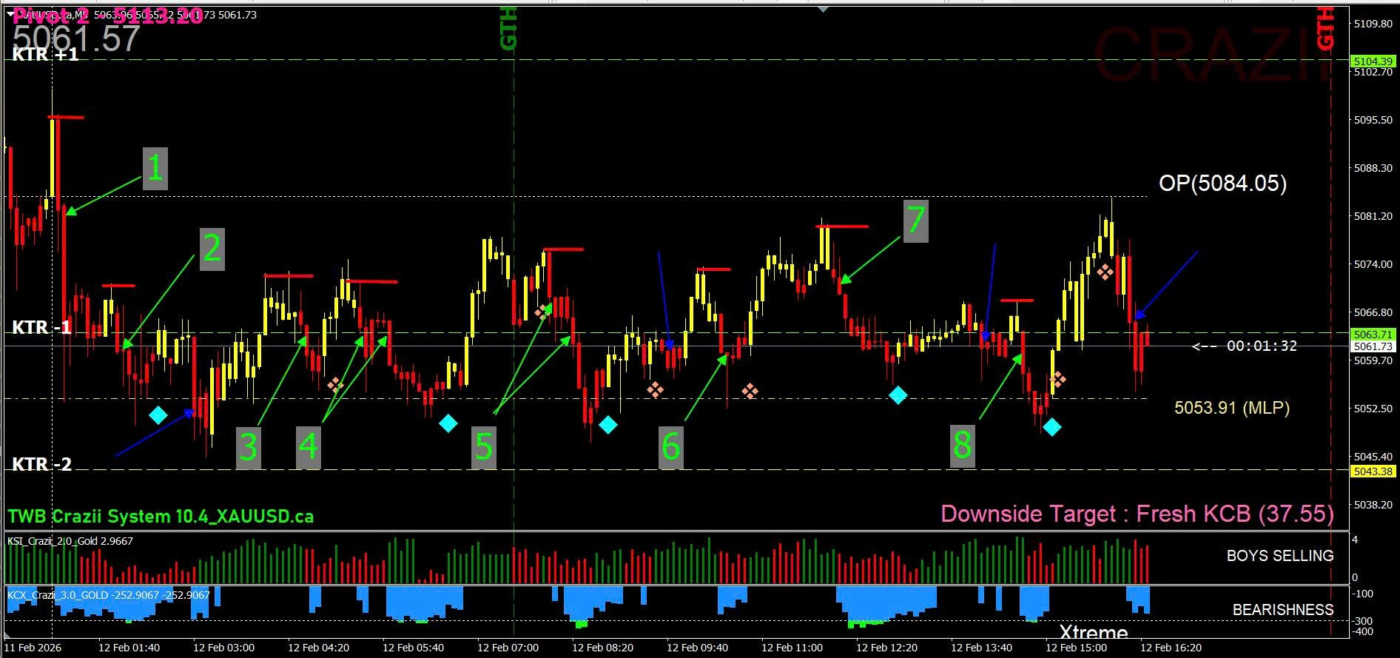Viewport: 1400px width, 658px height.
Task: Click the green number 1 annotation label
Action: tap(154, 169)
